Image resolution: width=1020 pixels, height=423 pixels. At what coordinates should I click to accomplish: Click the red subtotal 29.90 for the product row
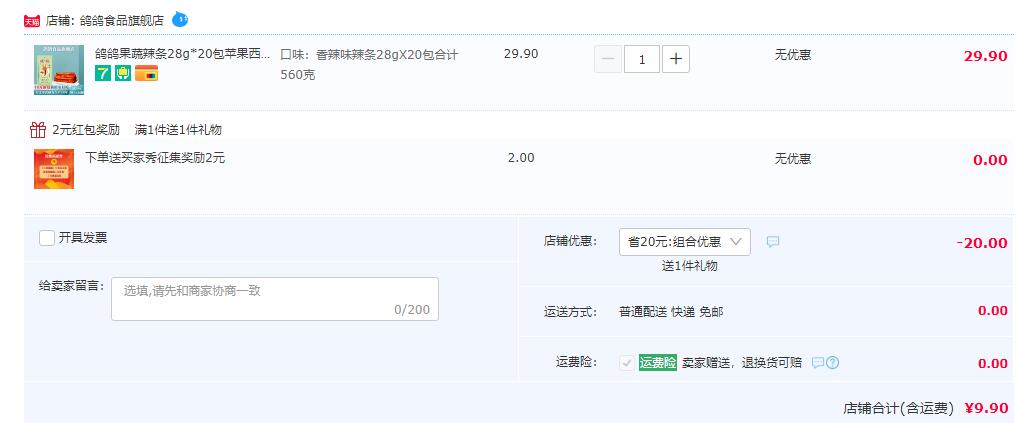986,56
